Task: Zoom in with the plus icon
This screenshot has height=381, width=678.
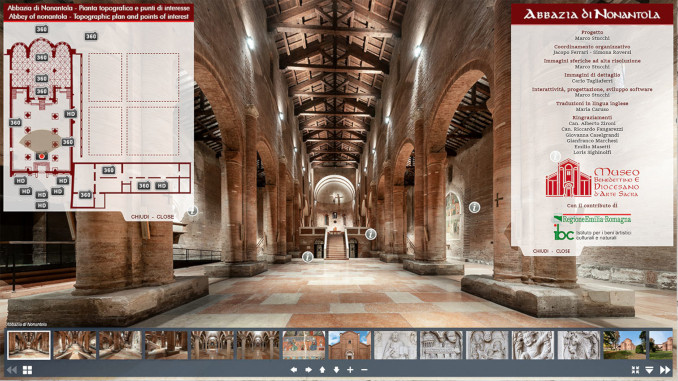Action: point(350,370)
